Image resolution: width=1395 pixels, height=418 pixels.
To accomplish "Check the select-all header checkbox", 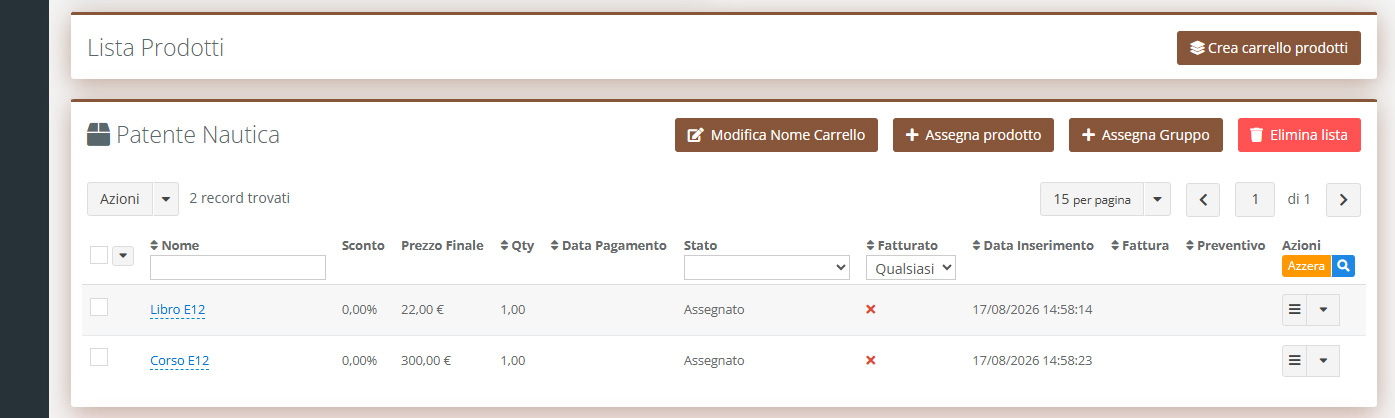I will (x=99, y=255).
